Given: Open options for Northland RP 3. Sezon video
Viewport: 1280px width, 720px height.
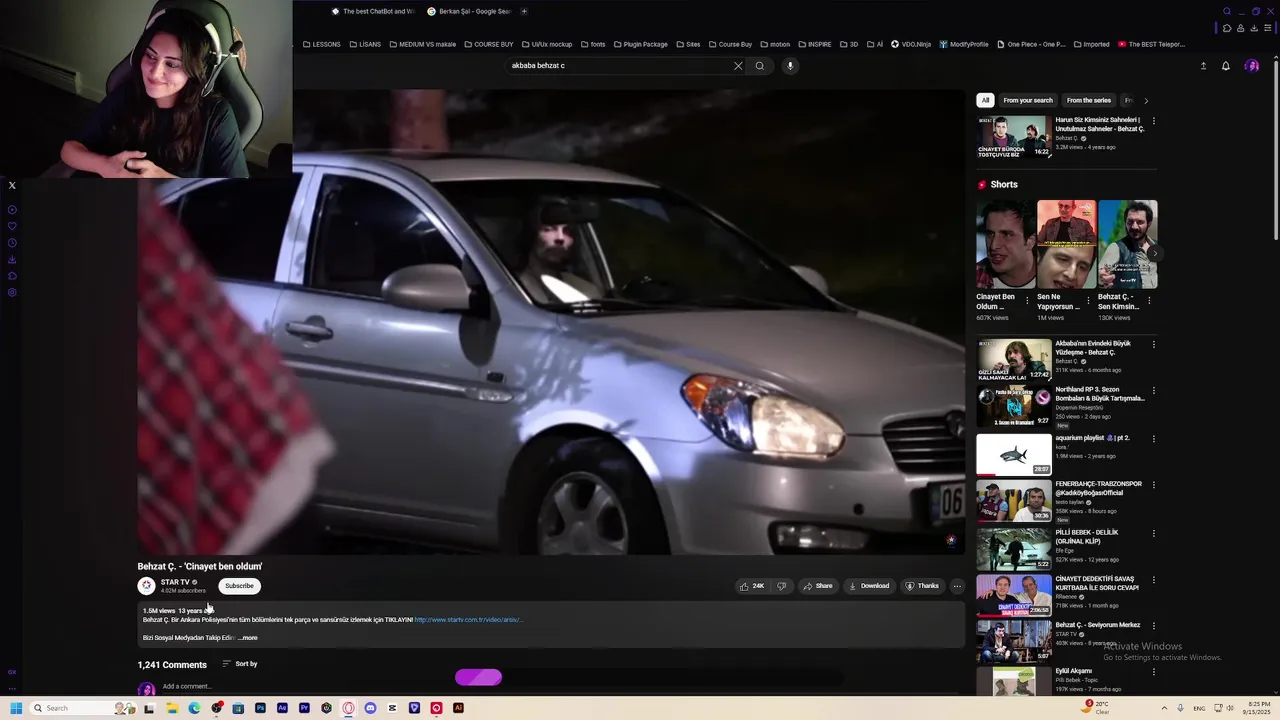Looking at the screenshot, I should coord(1153,391).
